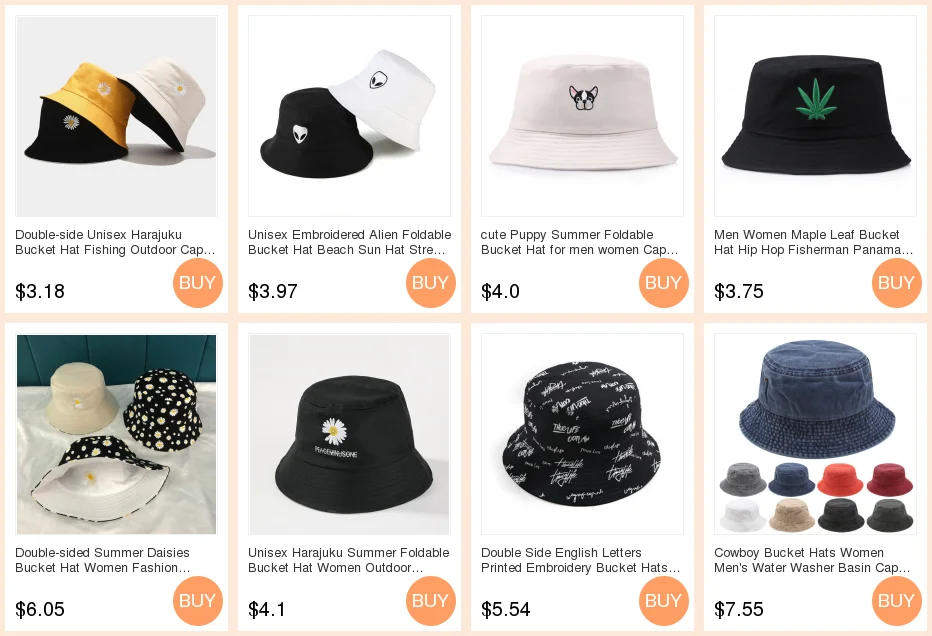Click BUY for the $3.97 alien hat
The image size is (932, 636).
pos(431,282)
